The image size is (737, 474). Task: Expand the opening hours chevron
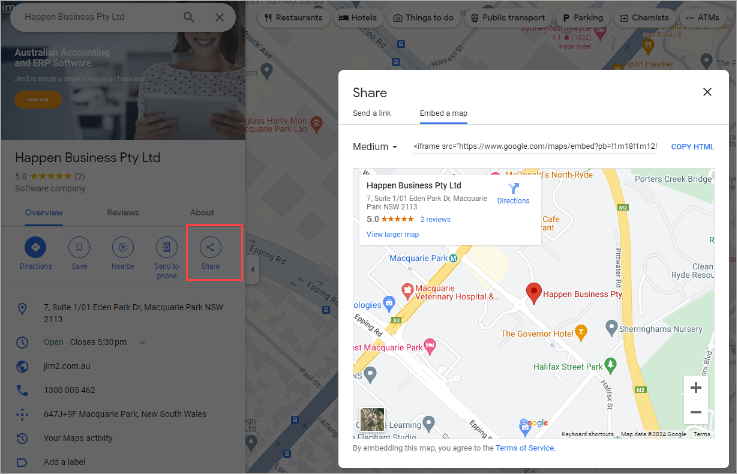142,342
